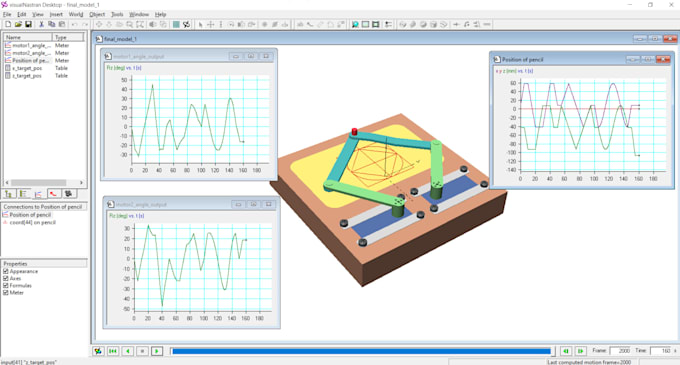
Task: Click the Copy icon in toolbar
Action: 51,25
